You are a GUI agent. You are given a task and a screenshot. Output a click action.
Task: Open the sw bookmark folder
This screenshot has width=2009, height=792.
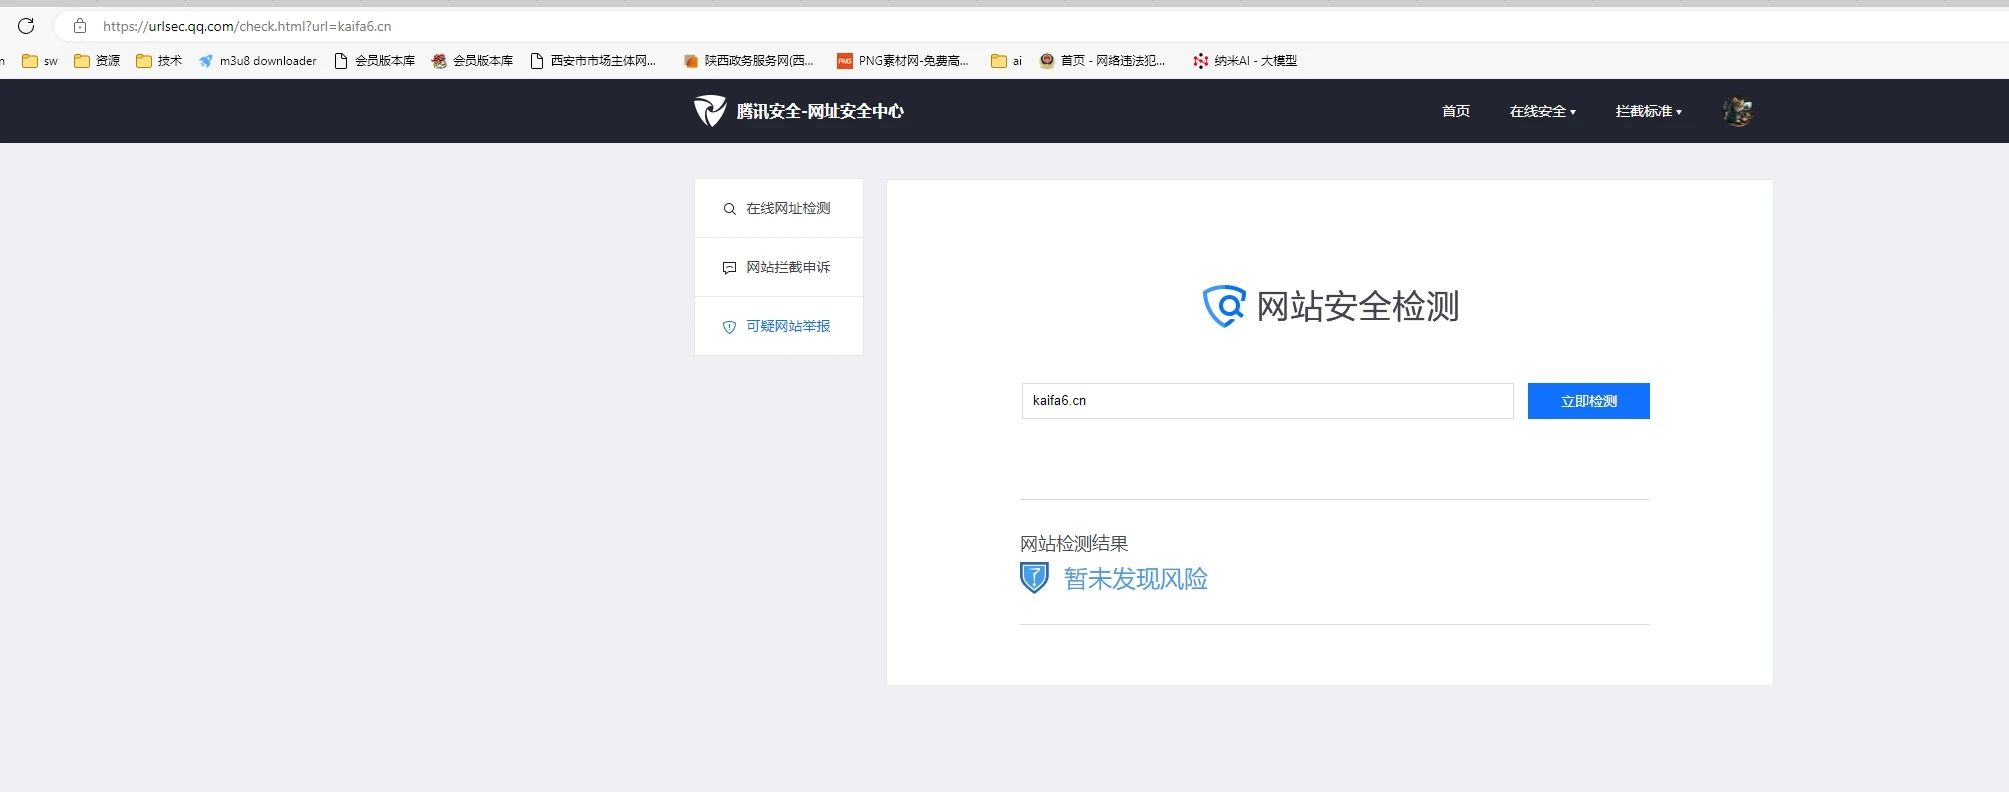point(40,61)
